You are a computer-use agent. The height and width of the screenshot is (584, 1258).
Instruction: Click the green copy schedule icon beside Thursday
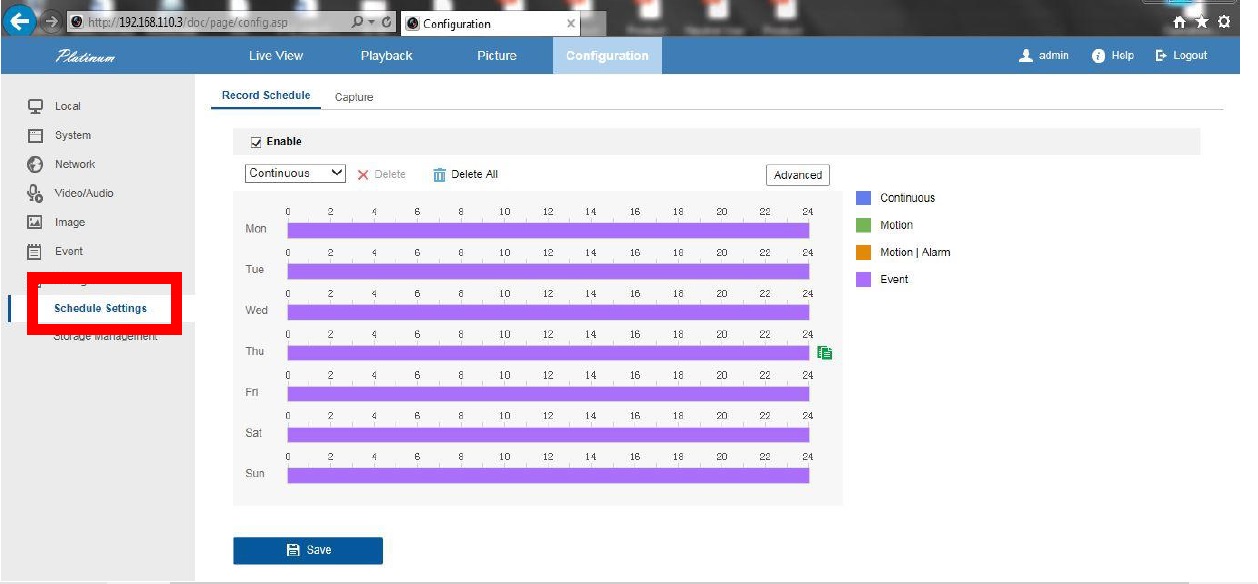point(825,353)
